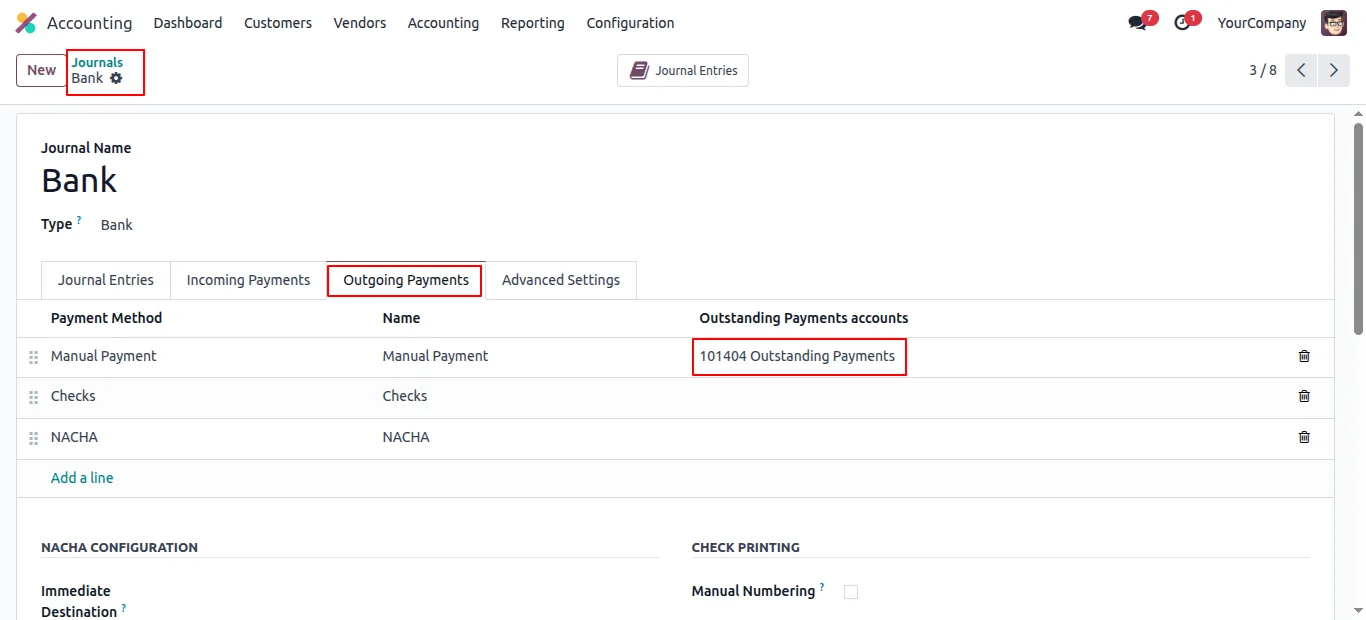Open the Reporting menu

tap(533, 23)
